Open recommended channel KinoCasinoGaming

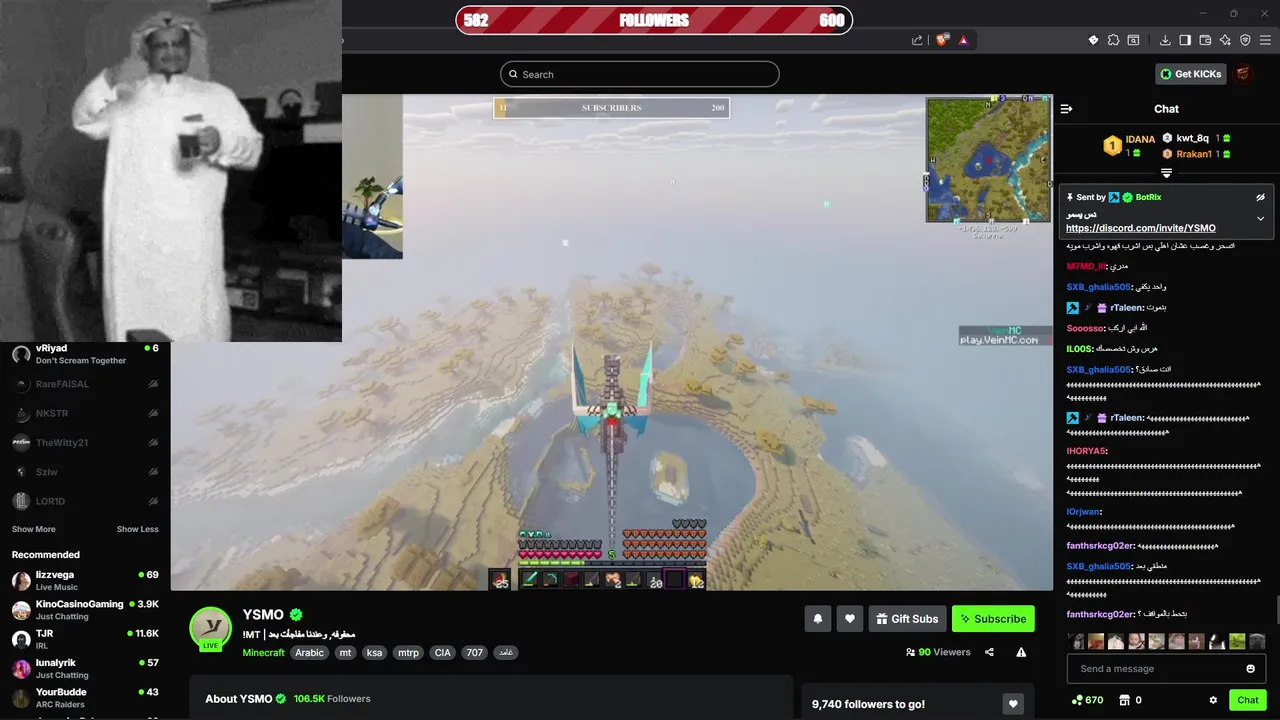[x=85, y=610]
